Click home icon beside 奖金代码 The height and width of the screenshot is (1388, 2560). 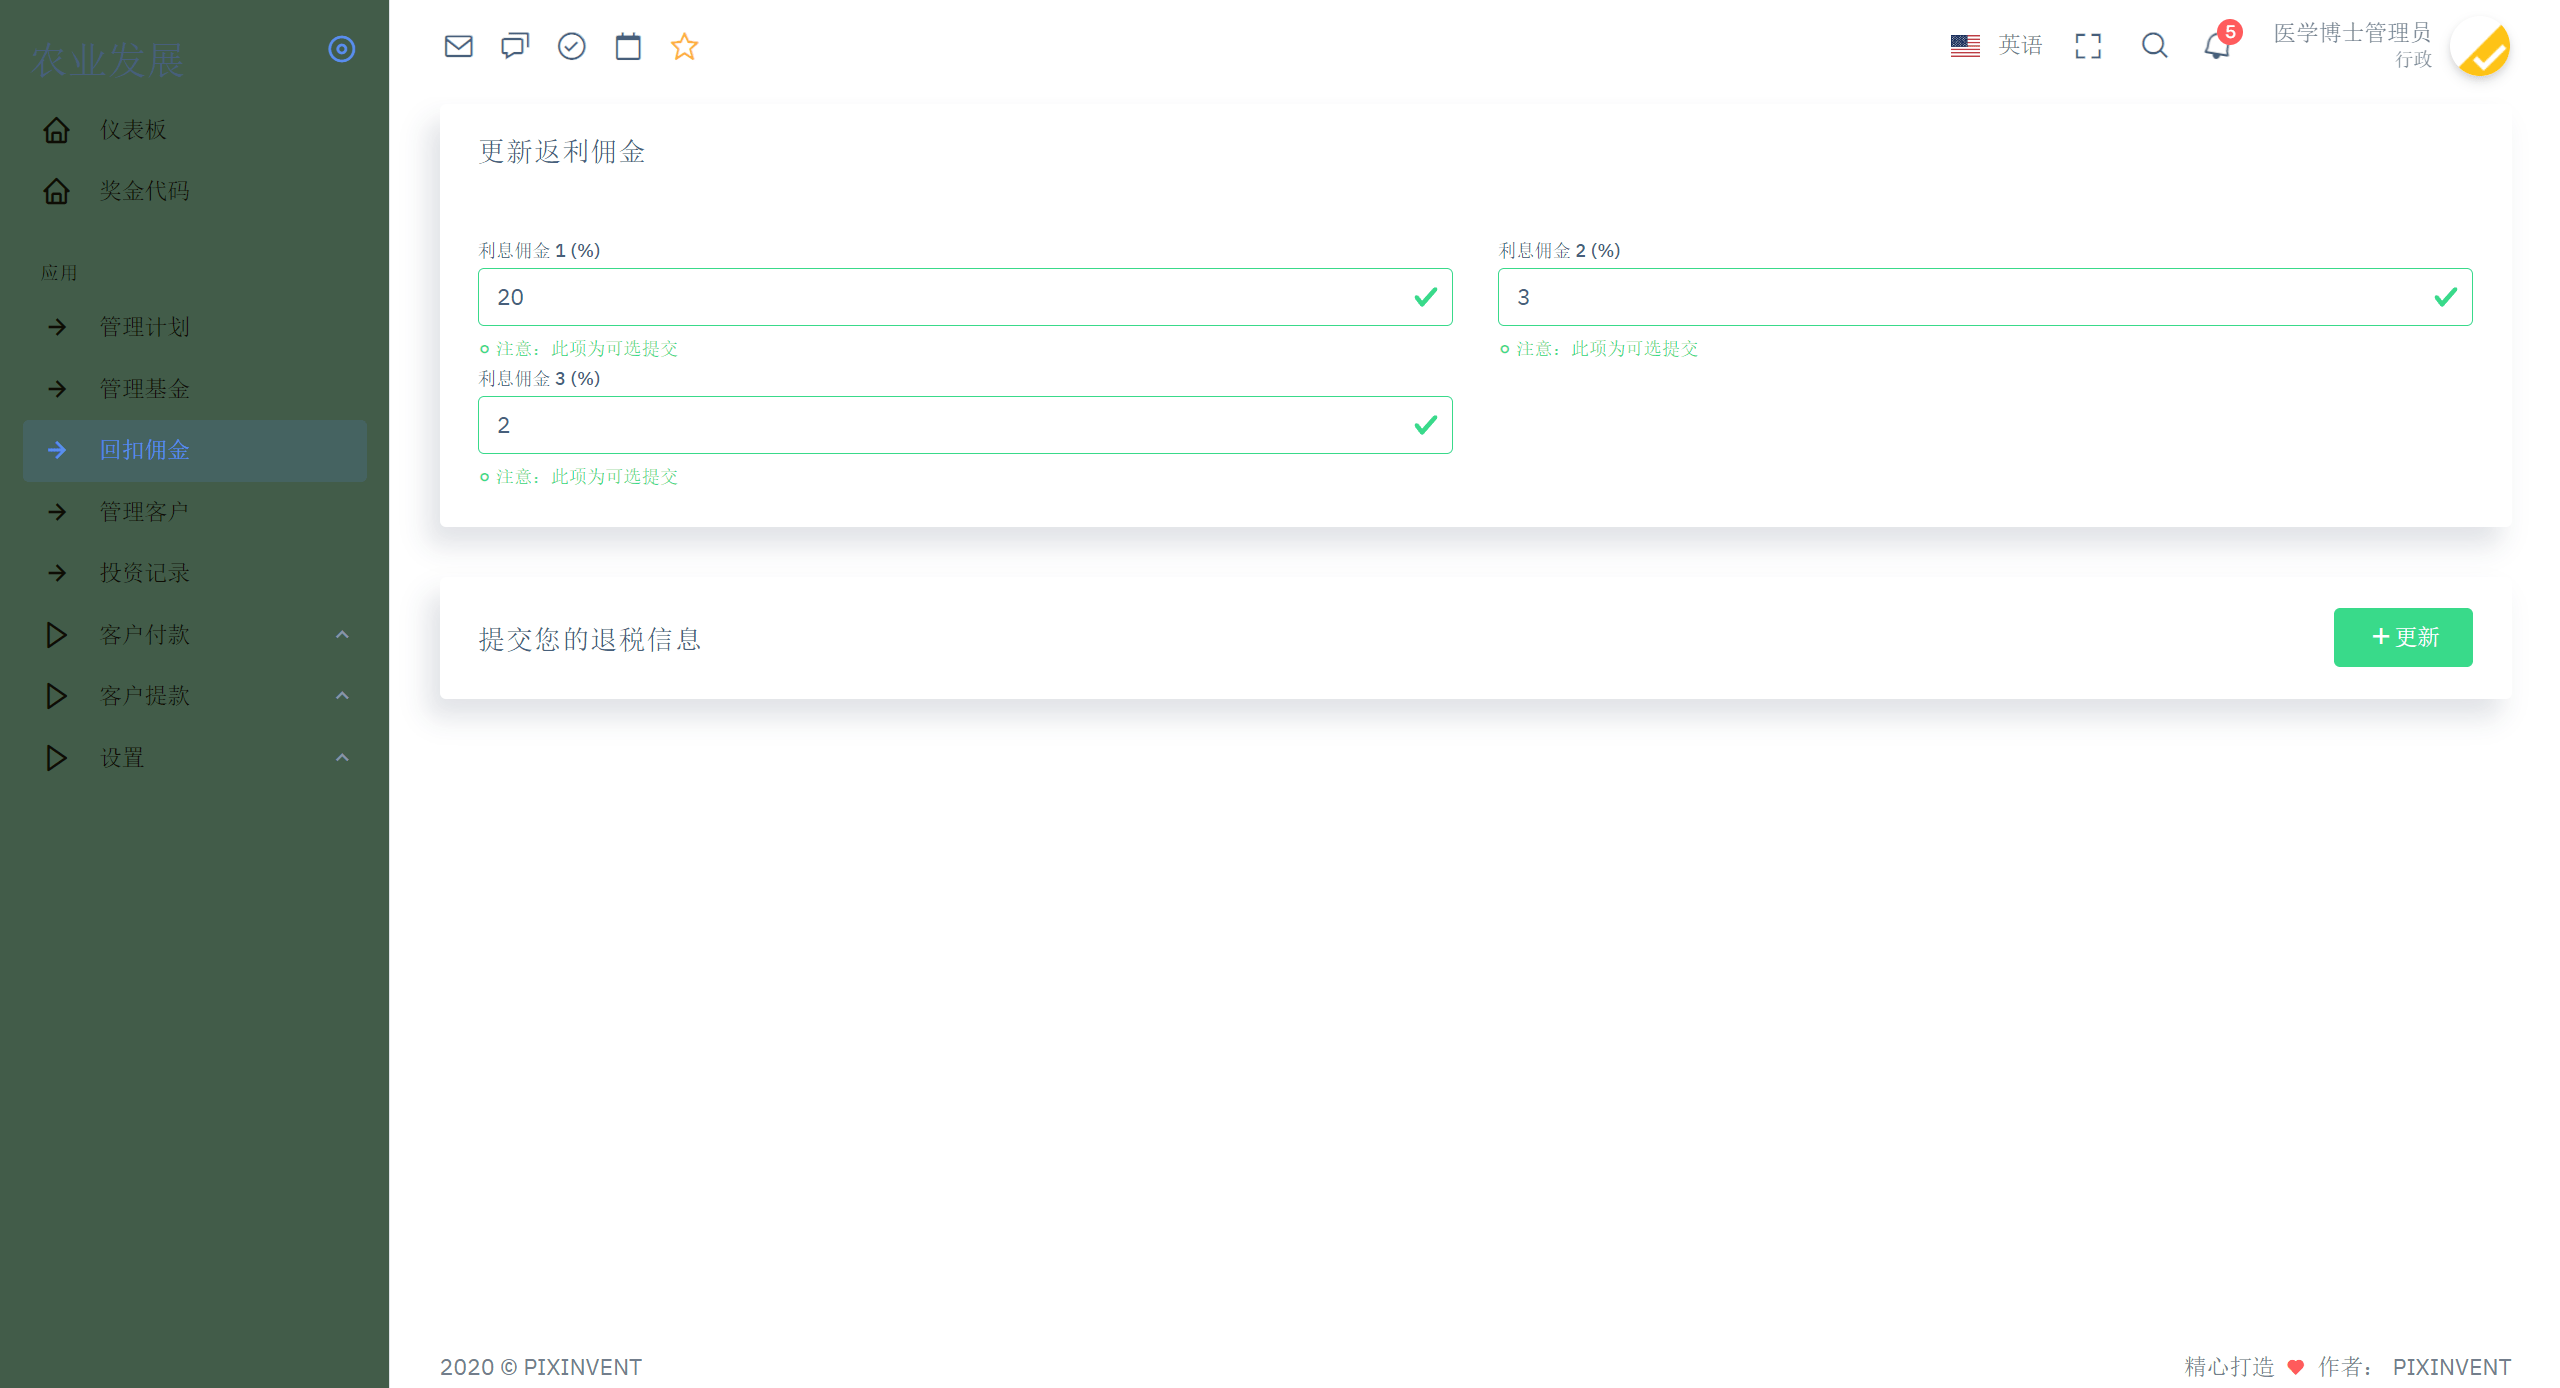click(x=57, y=191)
